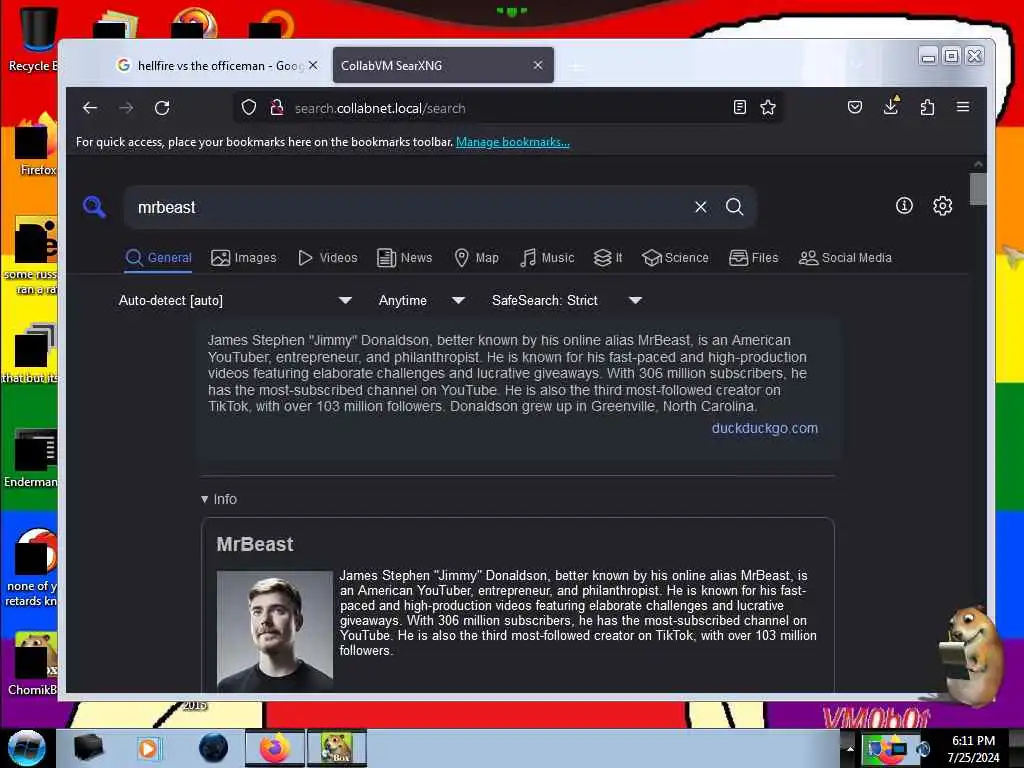Open the hamster Box taskbar app

coord(336,748)
